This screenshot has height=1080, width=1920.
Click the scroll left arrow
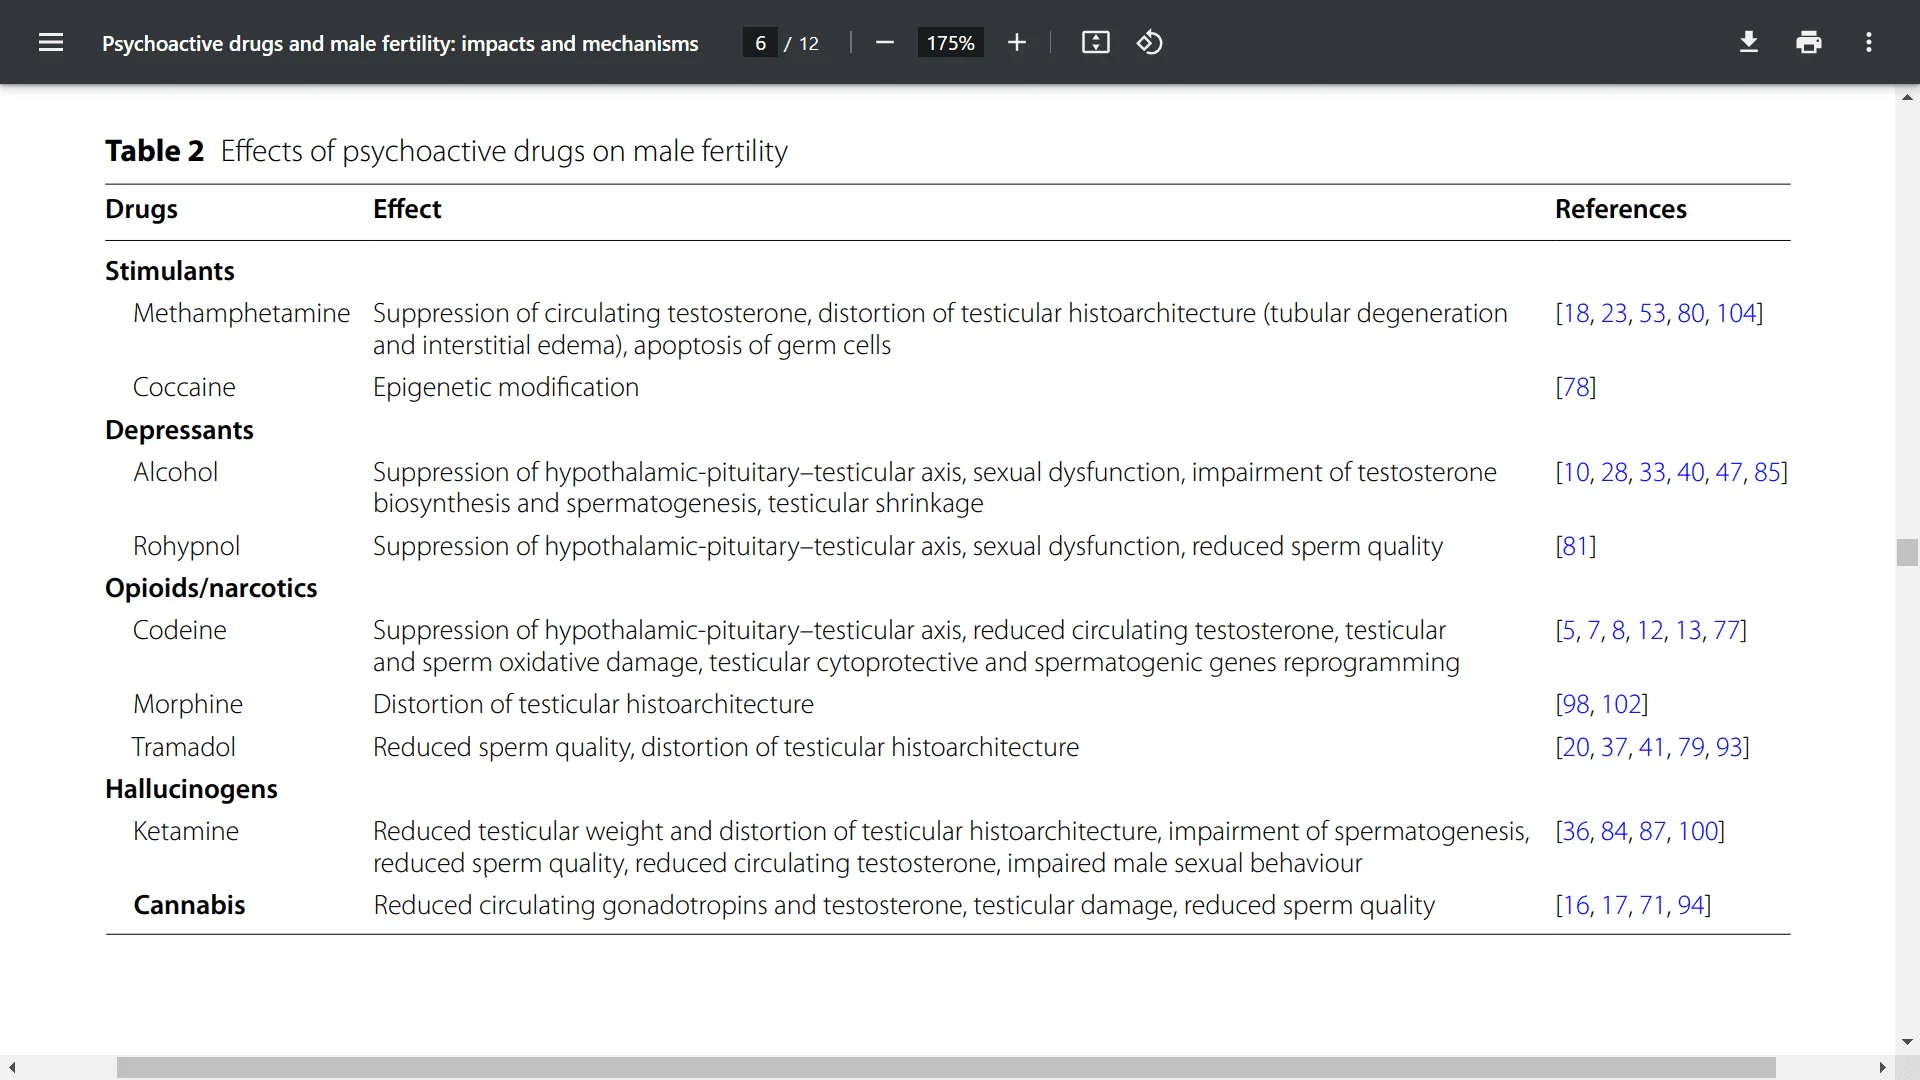coord(11,1068)
